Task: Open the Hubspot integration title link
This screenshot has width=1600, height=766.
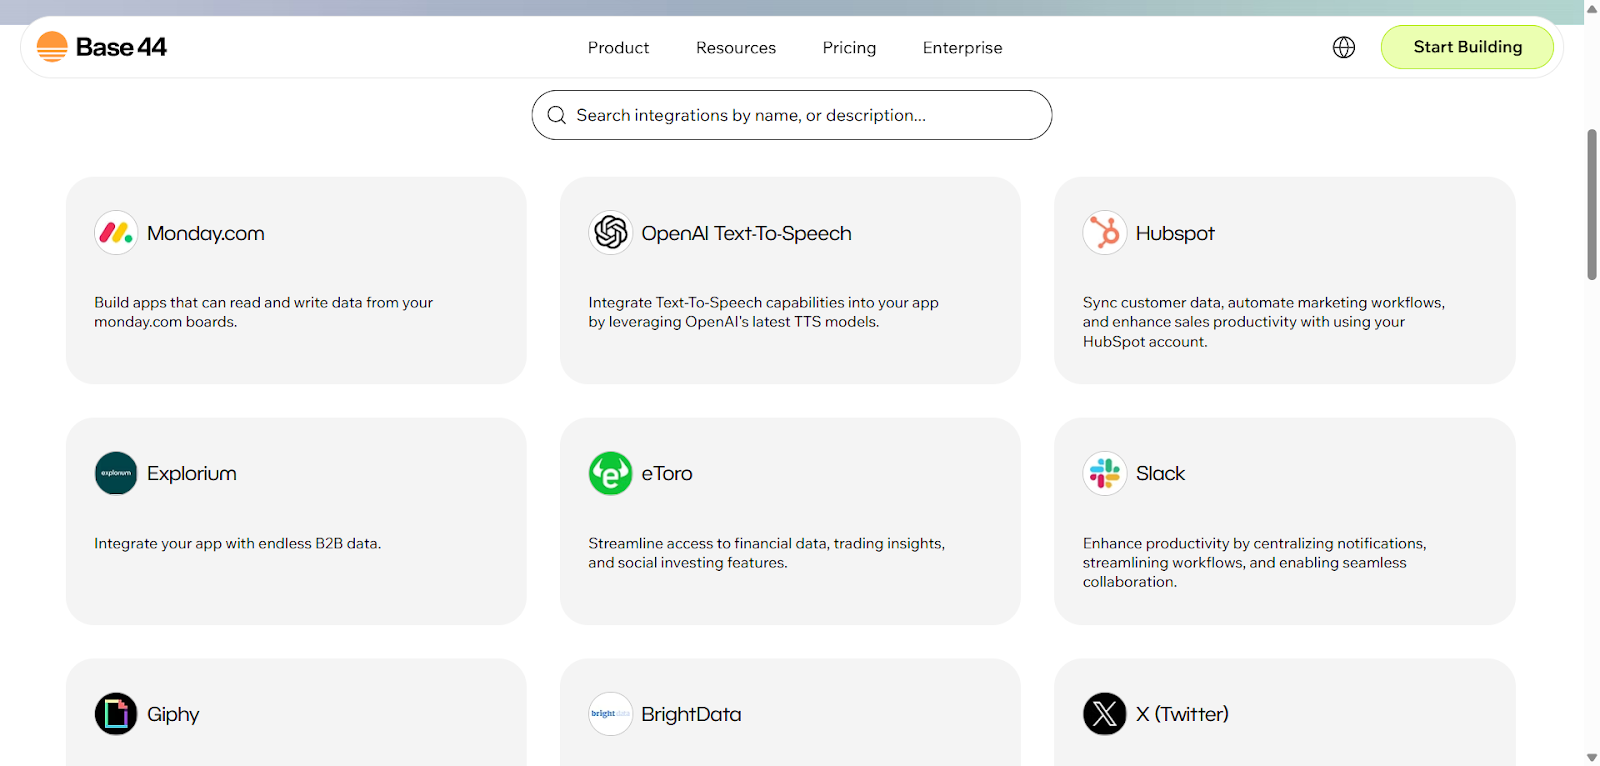Action: pos(1174,233)
